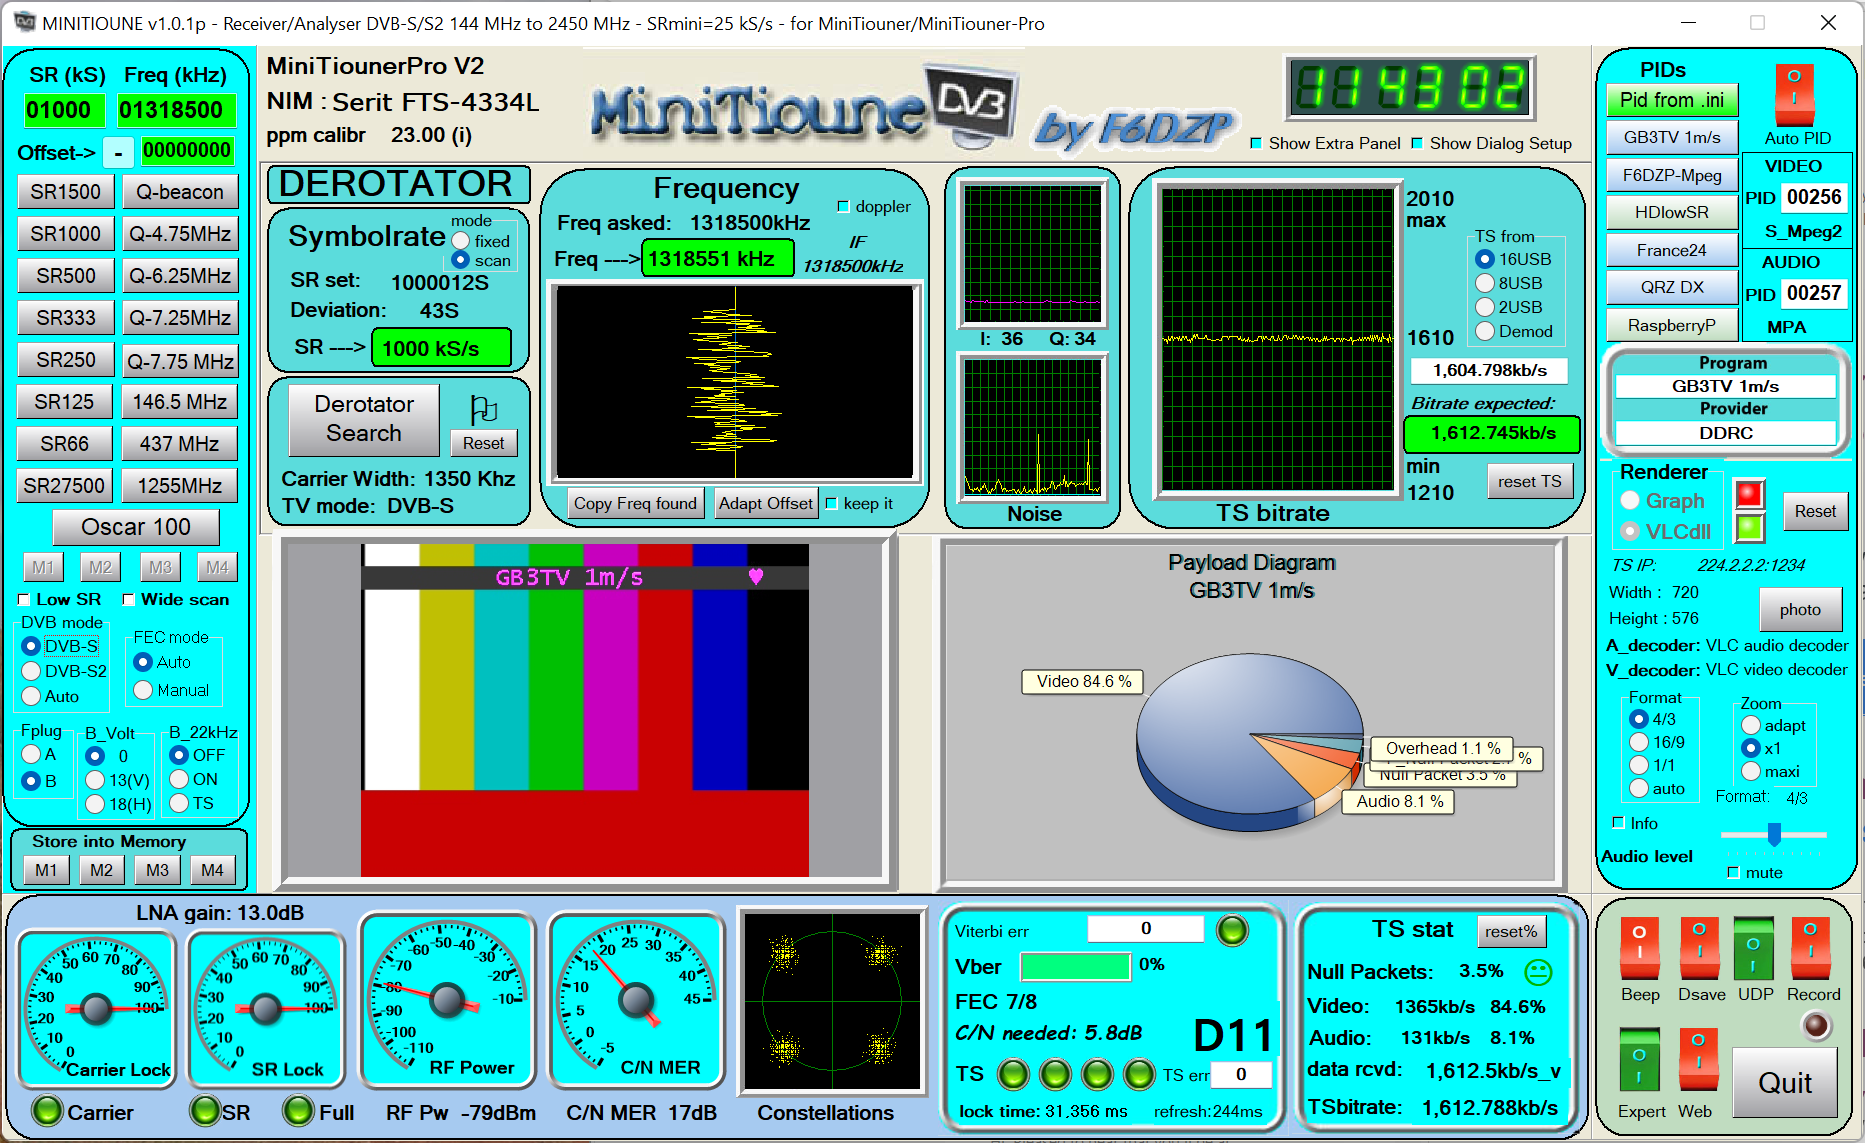1865x1143 pixels.
Task: Select fixed symbolrate mode
Action: coord(461,241)
